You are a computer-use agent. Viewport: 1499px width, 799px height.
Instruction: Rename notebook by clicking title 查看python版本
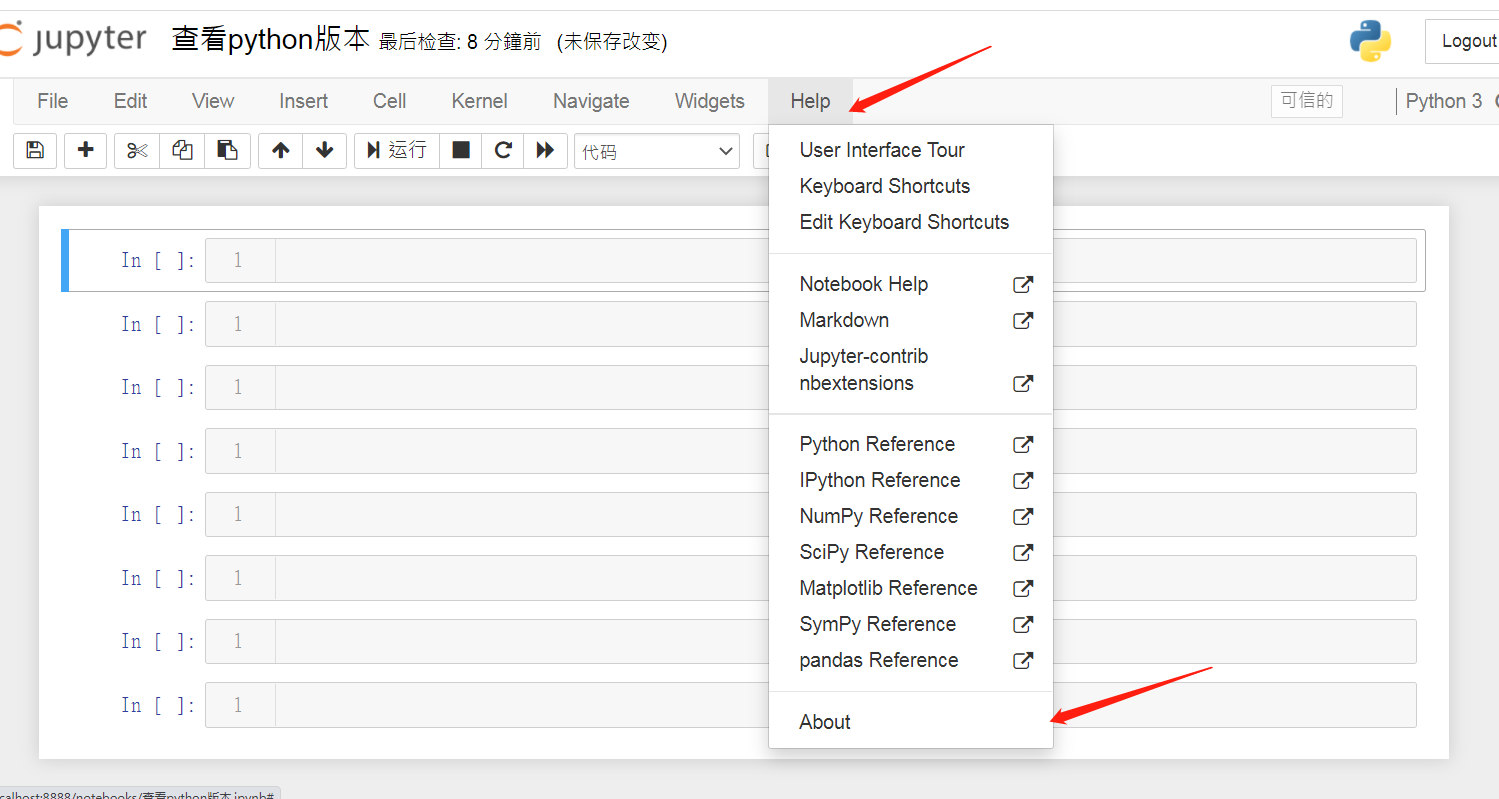[x=270, y=40]
